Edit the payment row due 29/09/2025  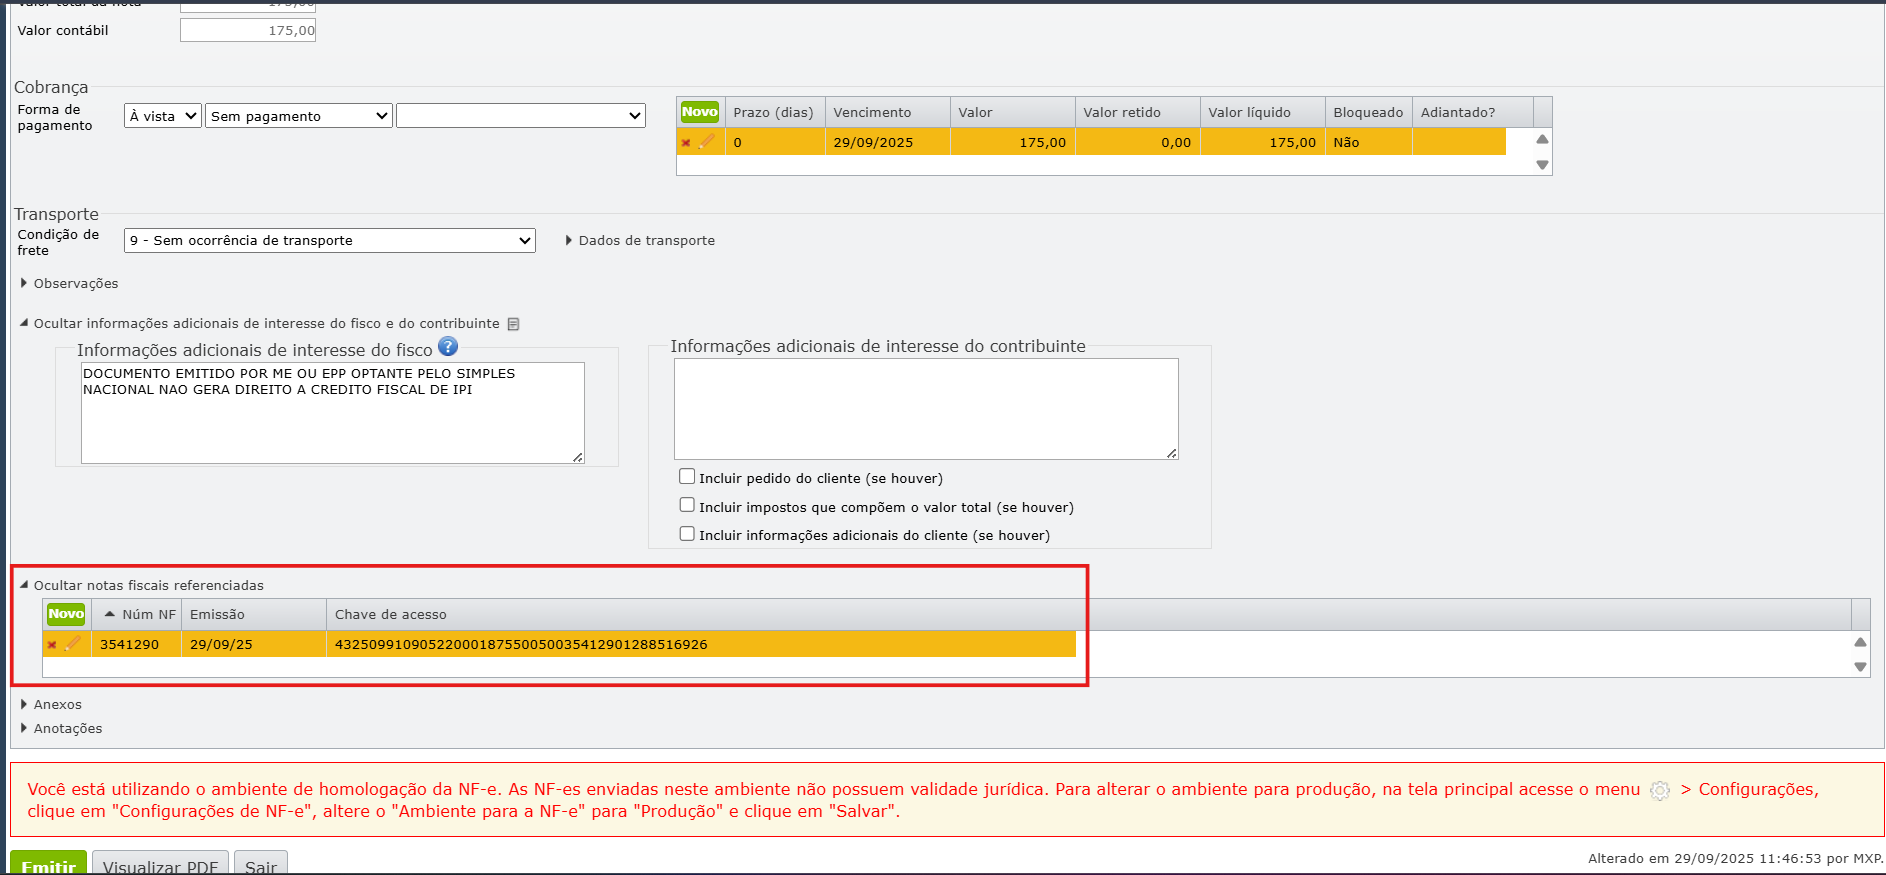[706, 142]
